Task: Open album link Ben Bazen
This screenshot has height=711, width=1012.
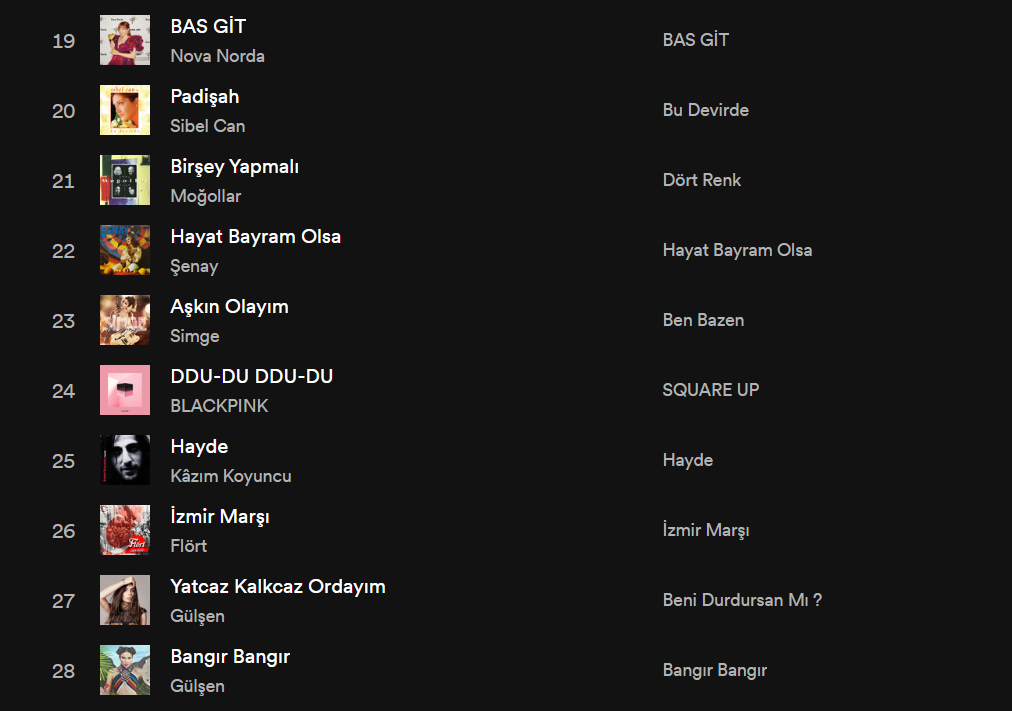Action: click(x=703, y=320)
